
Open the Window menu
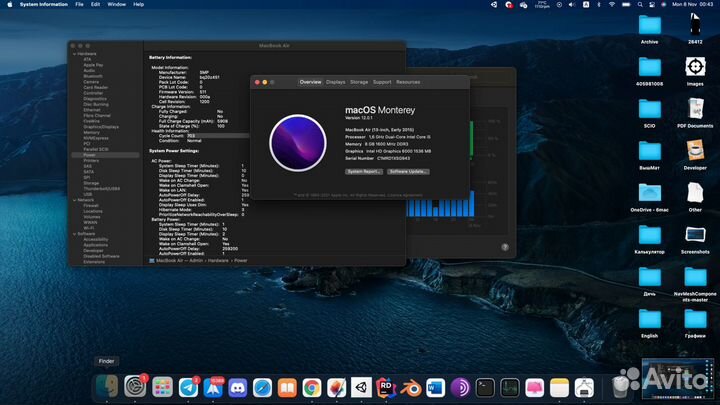[x=117, y=4]
